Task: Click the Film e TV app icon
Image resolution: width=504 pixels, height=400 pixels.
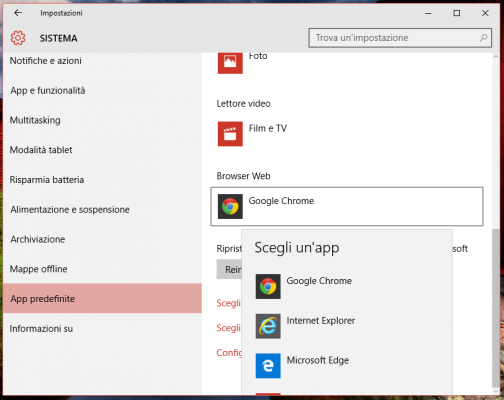Action: (x=230, y=134)
